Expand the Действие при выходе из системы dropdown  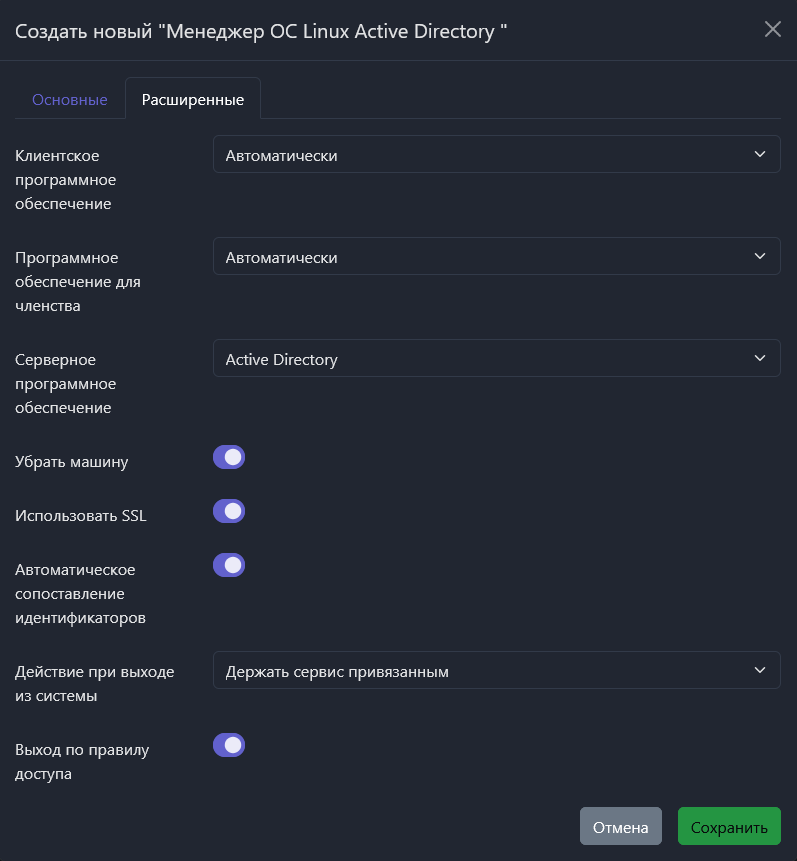pyautogui.click(x=496, y=671)
